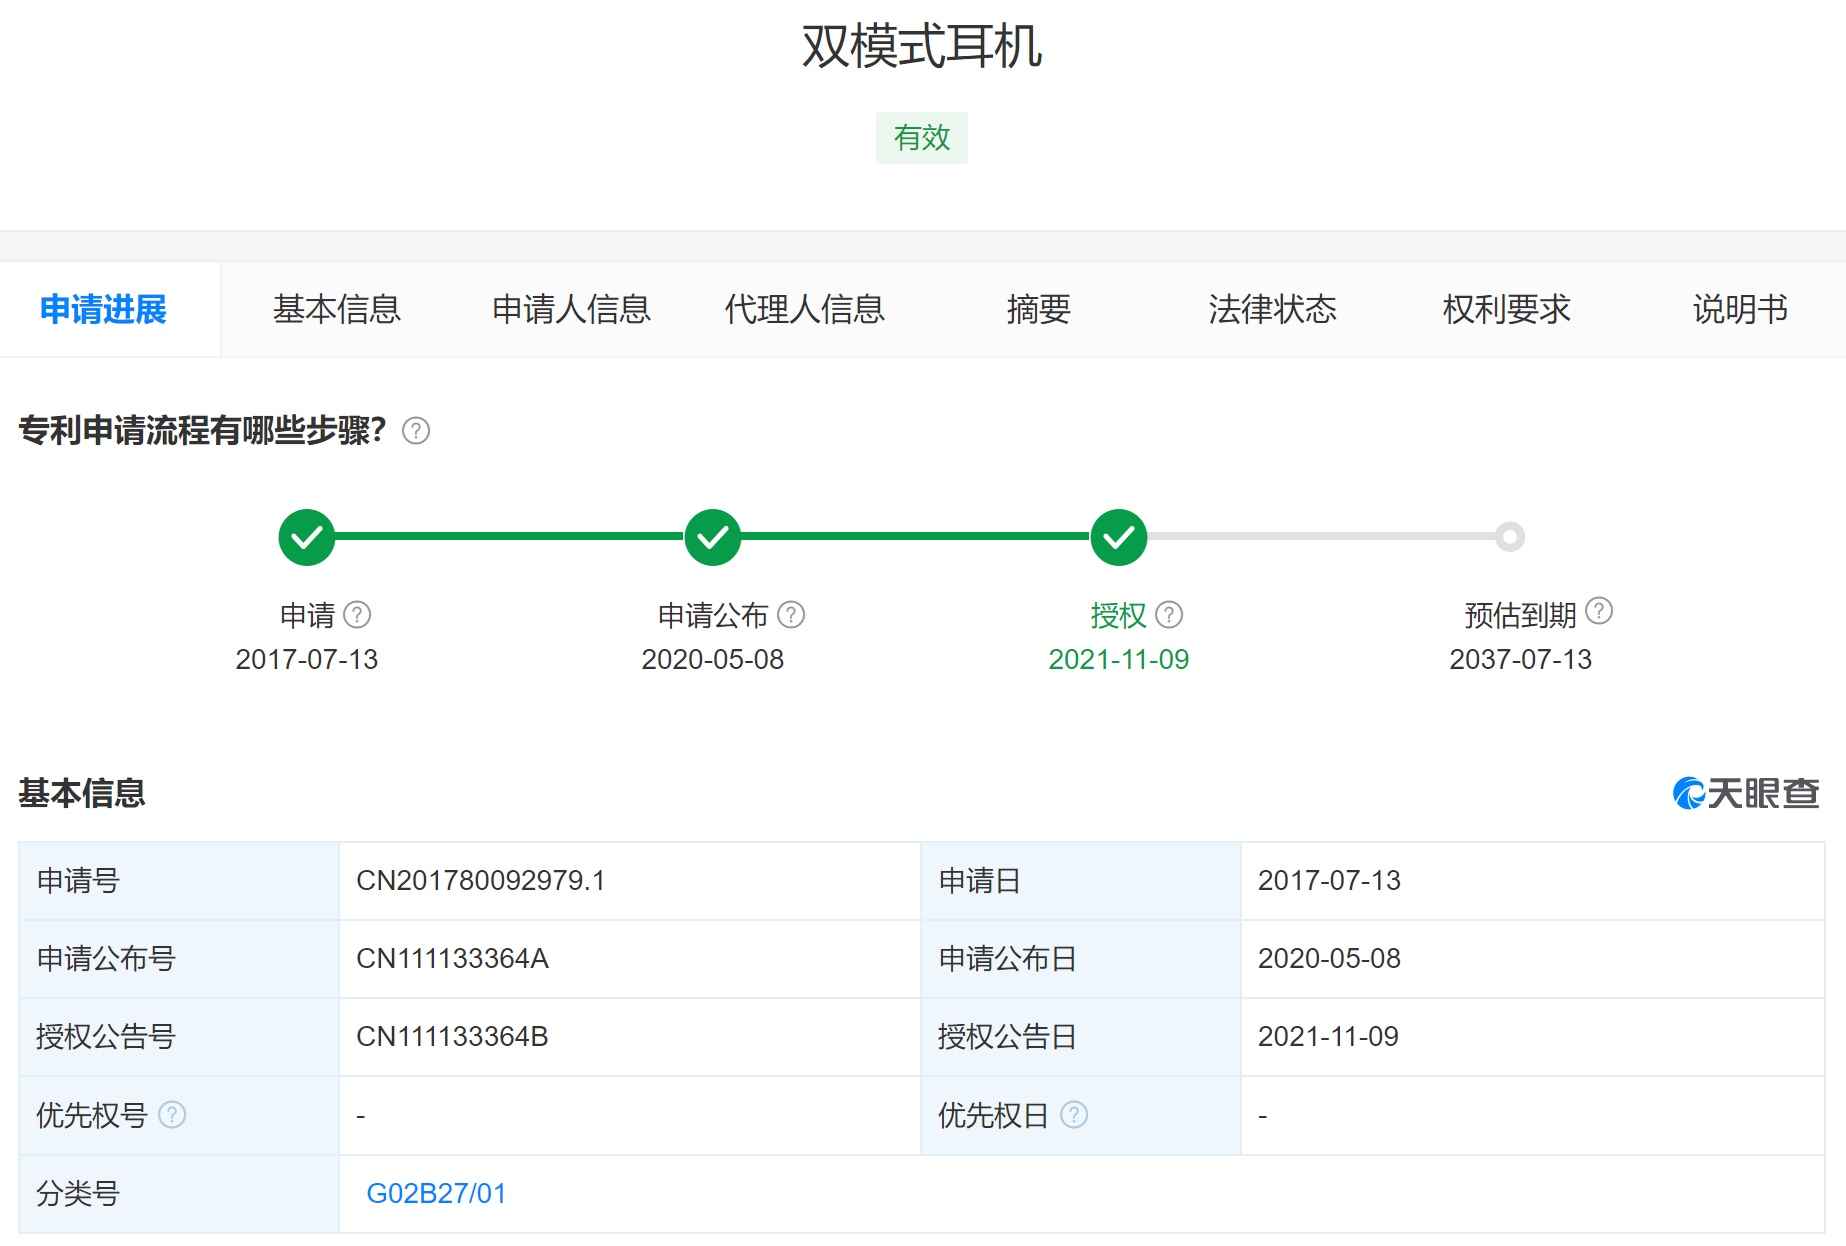
Task: Open classification link G02B27/01
Action: [x=436, y=1193]
